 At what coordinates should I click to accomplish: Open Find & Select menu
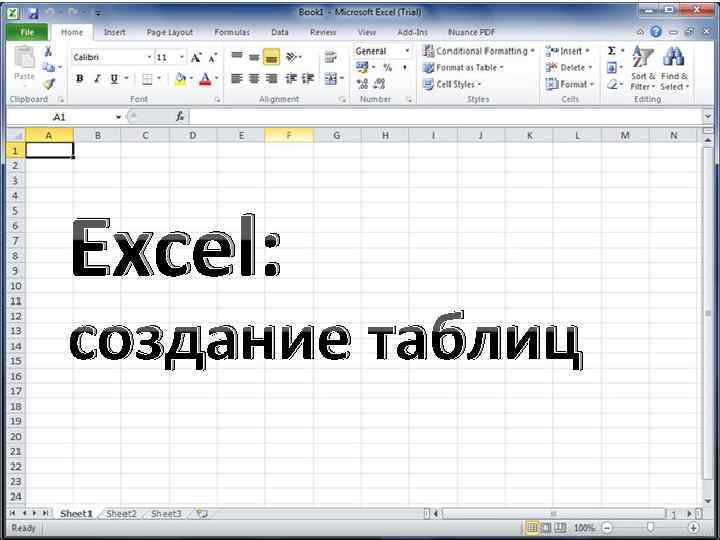(674, 68)
